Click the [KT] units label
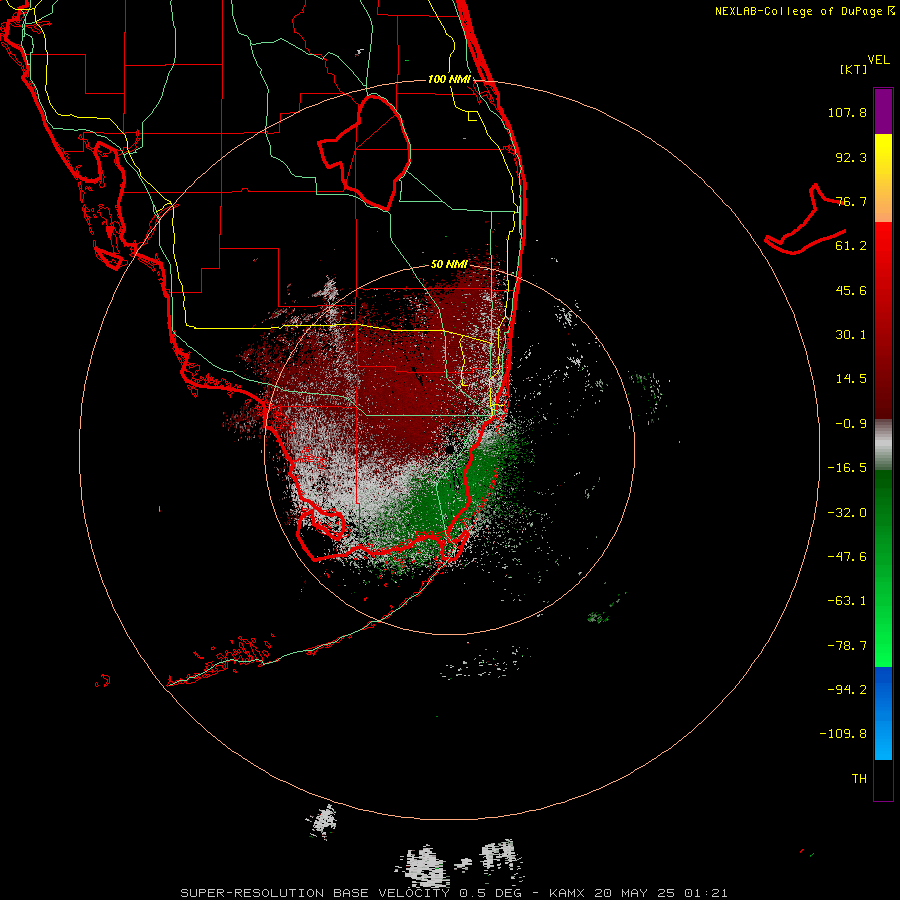Screen dimensions: 900x900 854,69
